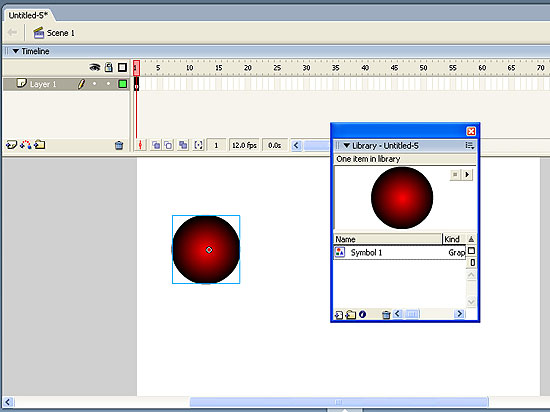
Task: Click the 0.0s elapsed time field
Action: (274, 145)
